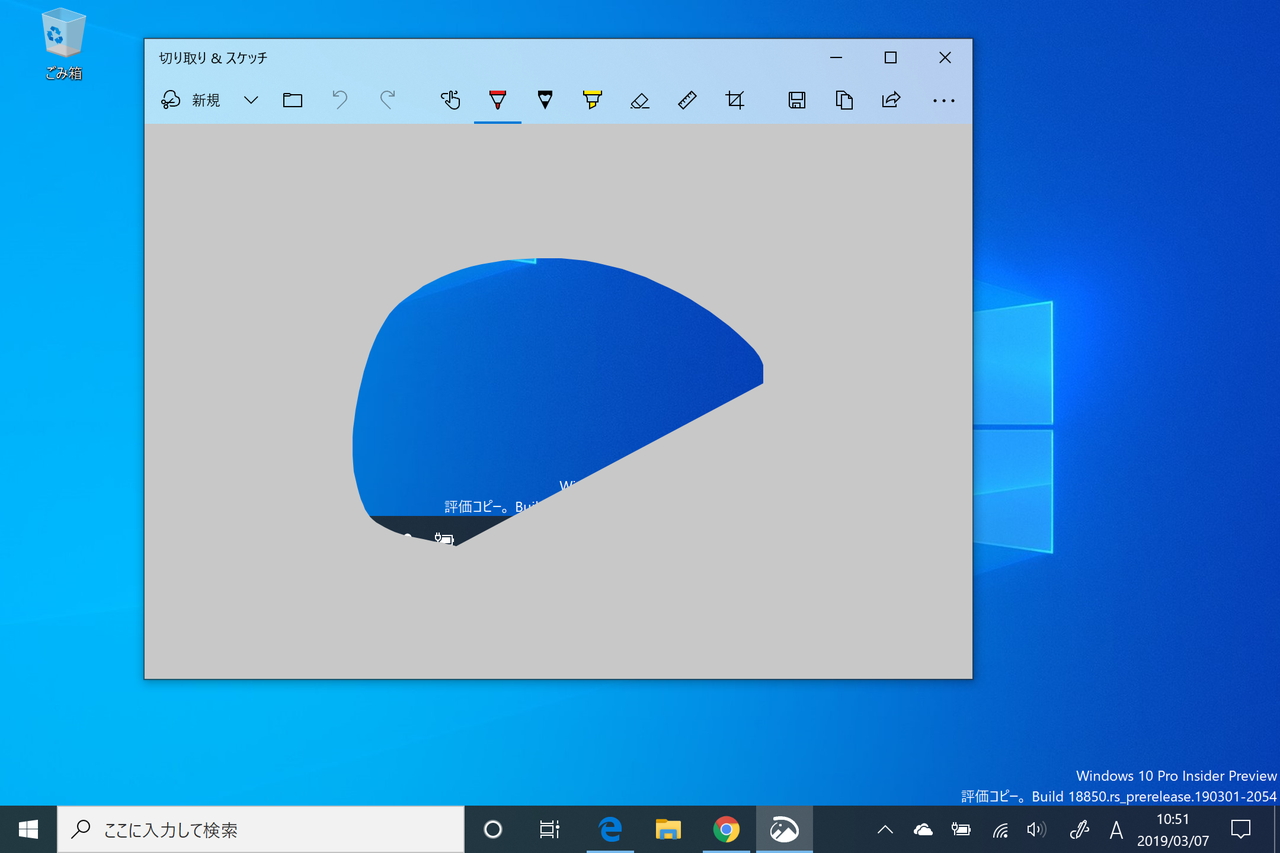Enable touch writing tool

coord(450,100)
